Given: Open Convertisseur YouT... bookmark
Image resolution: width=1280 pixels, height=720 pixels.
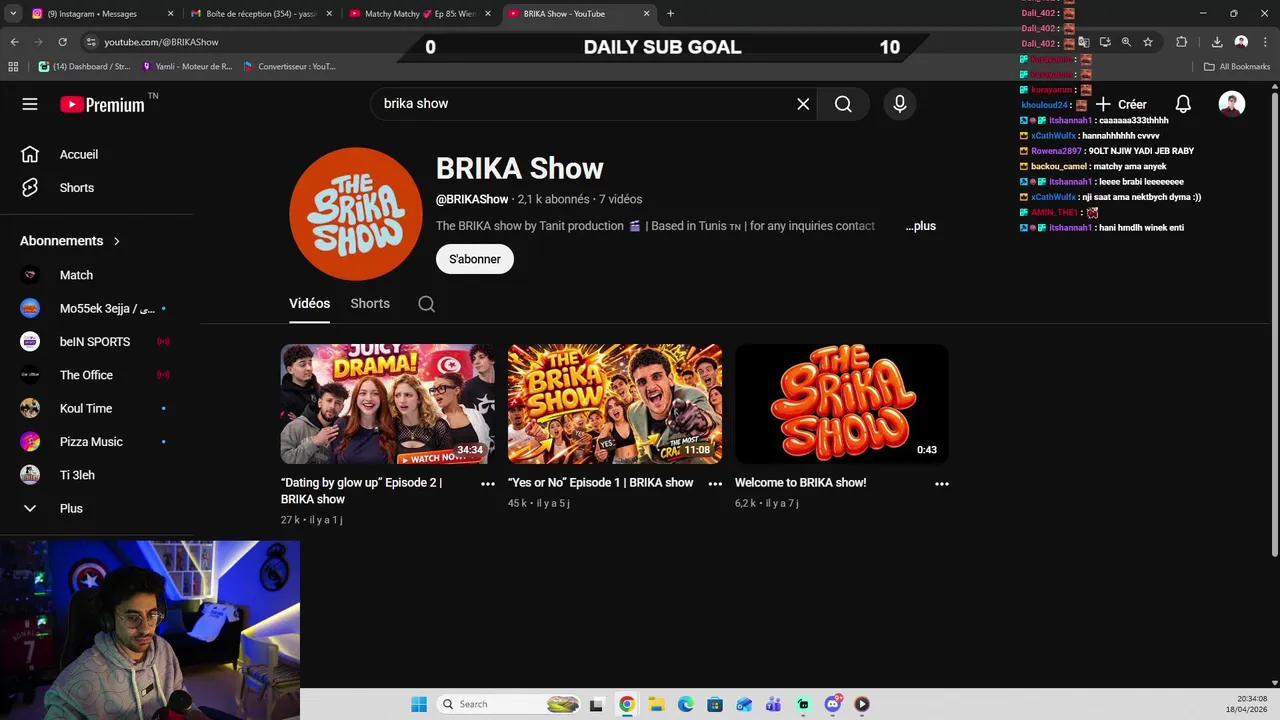Looking at the screenshot, I should tap(290, 67).
